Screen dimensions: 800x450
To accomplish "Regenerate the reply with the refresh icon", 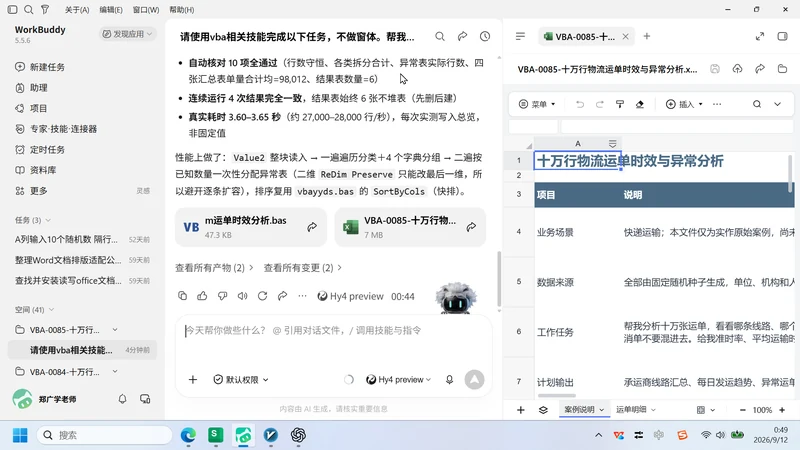I will pos(262,296).
